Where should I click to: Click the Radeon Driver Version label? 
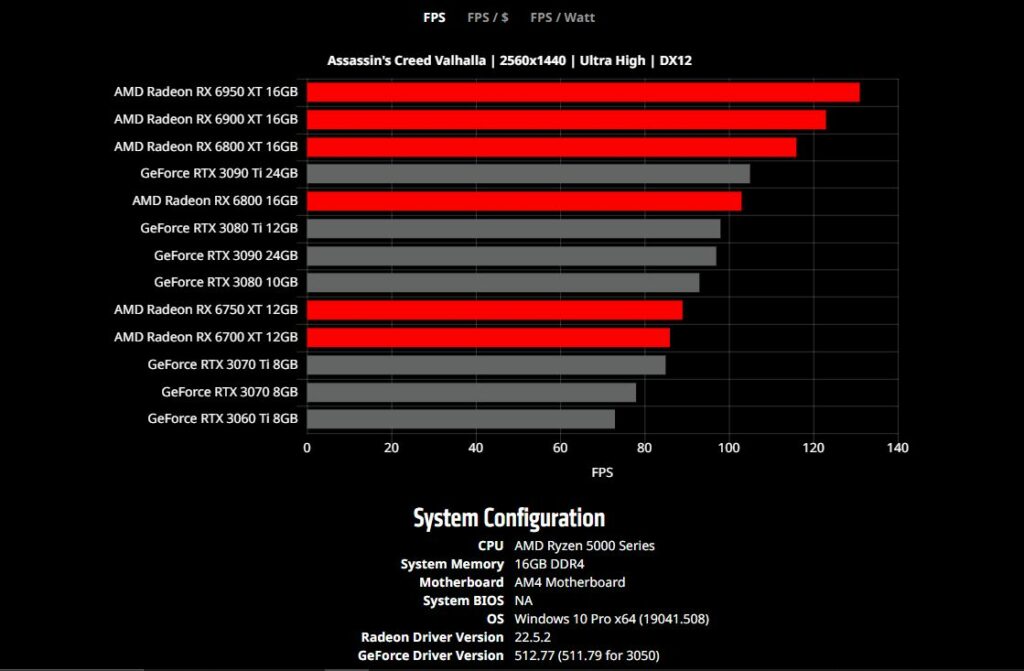coord(432,638)
